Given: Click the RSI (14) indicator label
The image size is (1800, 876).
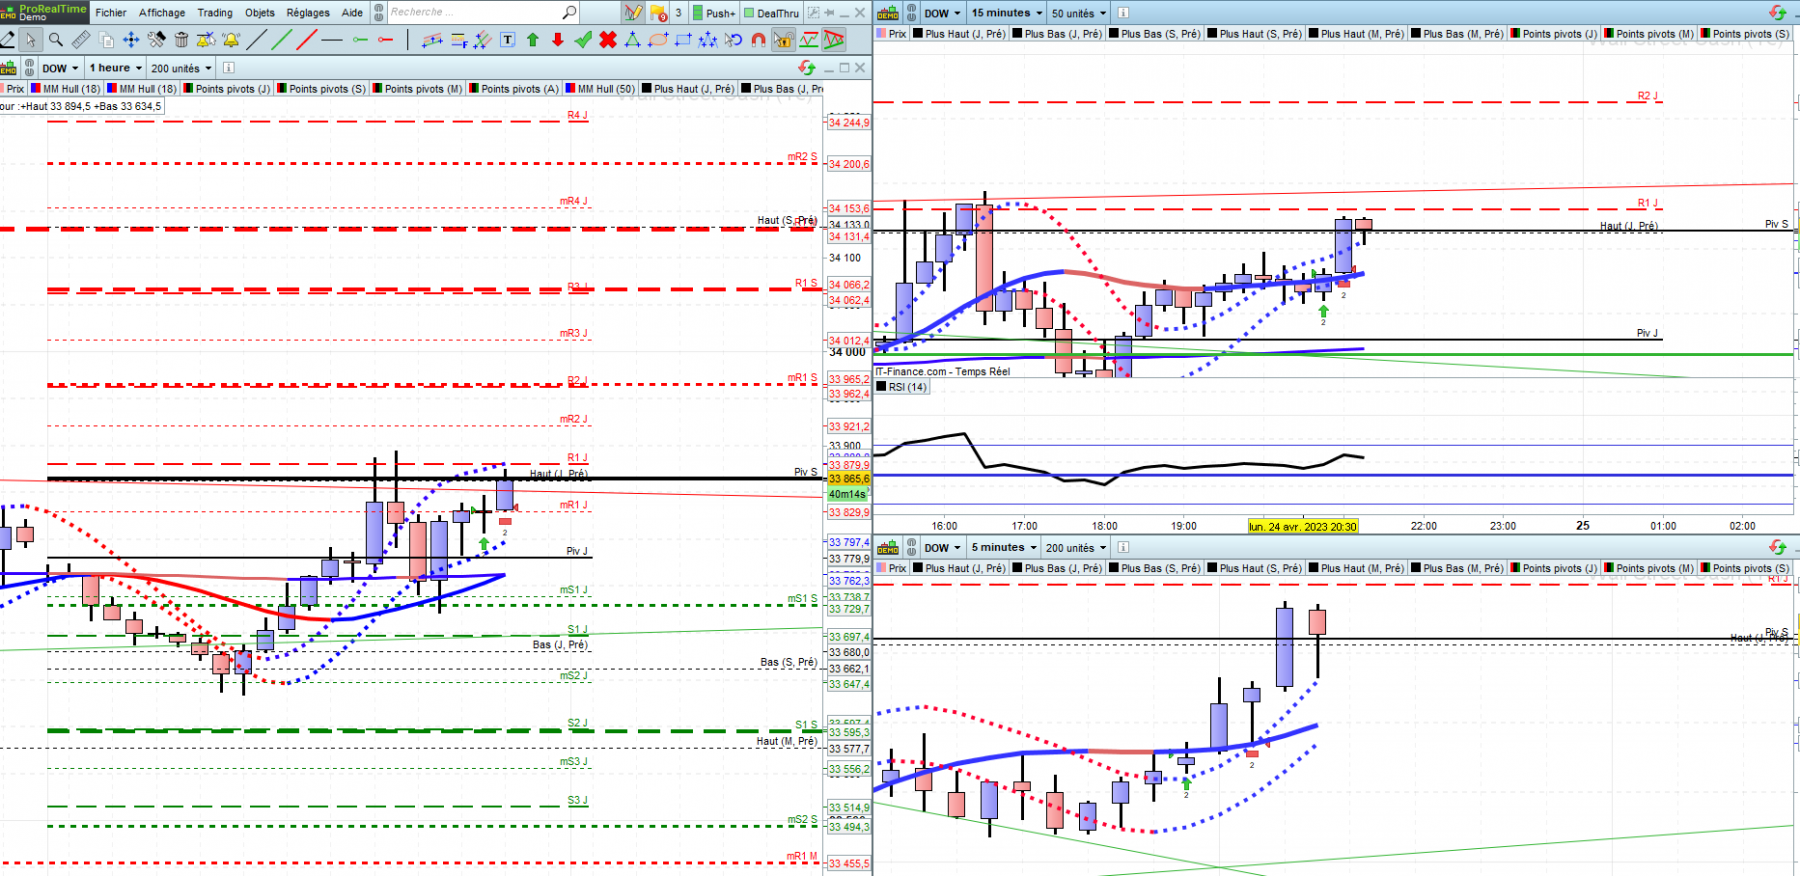Looking at the screenshot, I should pos(908,387).
